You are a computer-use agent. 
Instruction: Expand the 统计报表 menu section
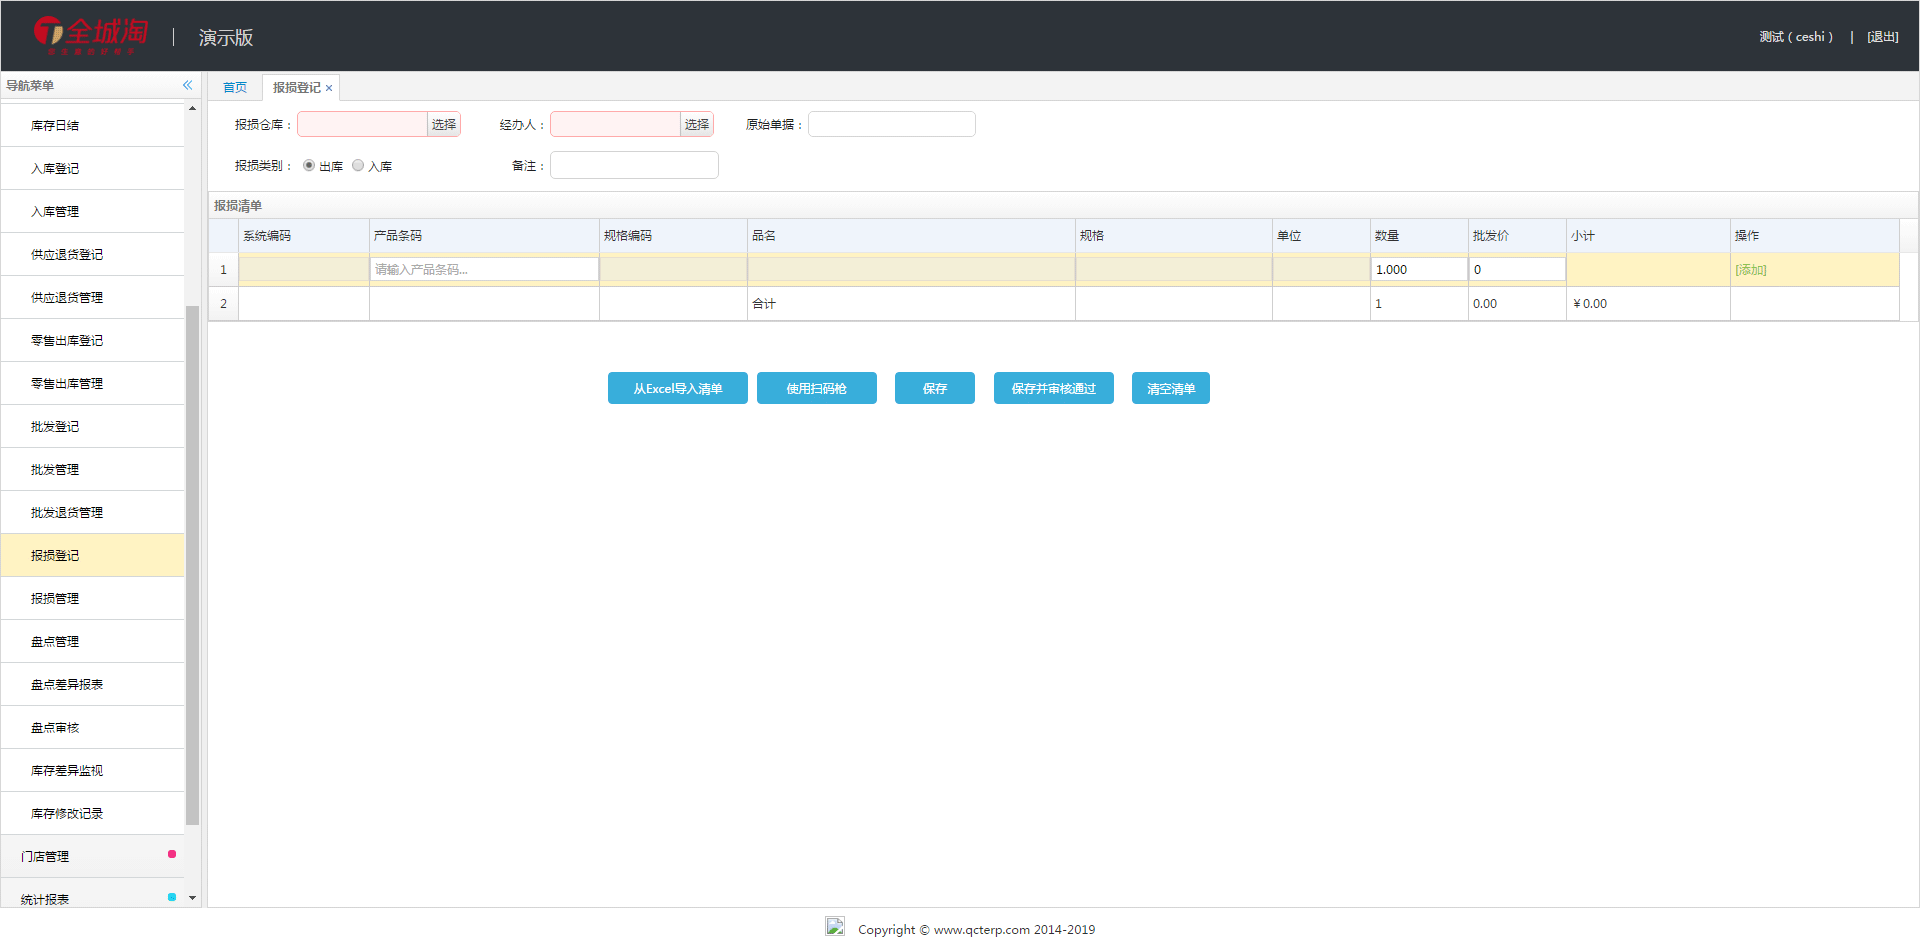92,898
